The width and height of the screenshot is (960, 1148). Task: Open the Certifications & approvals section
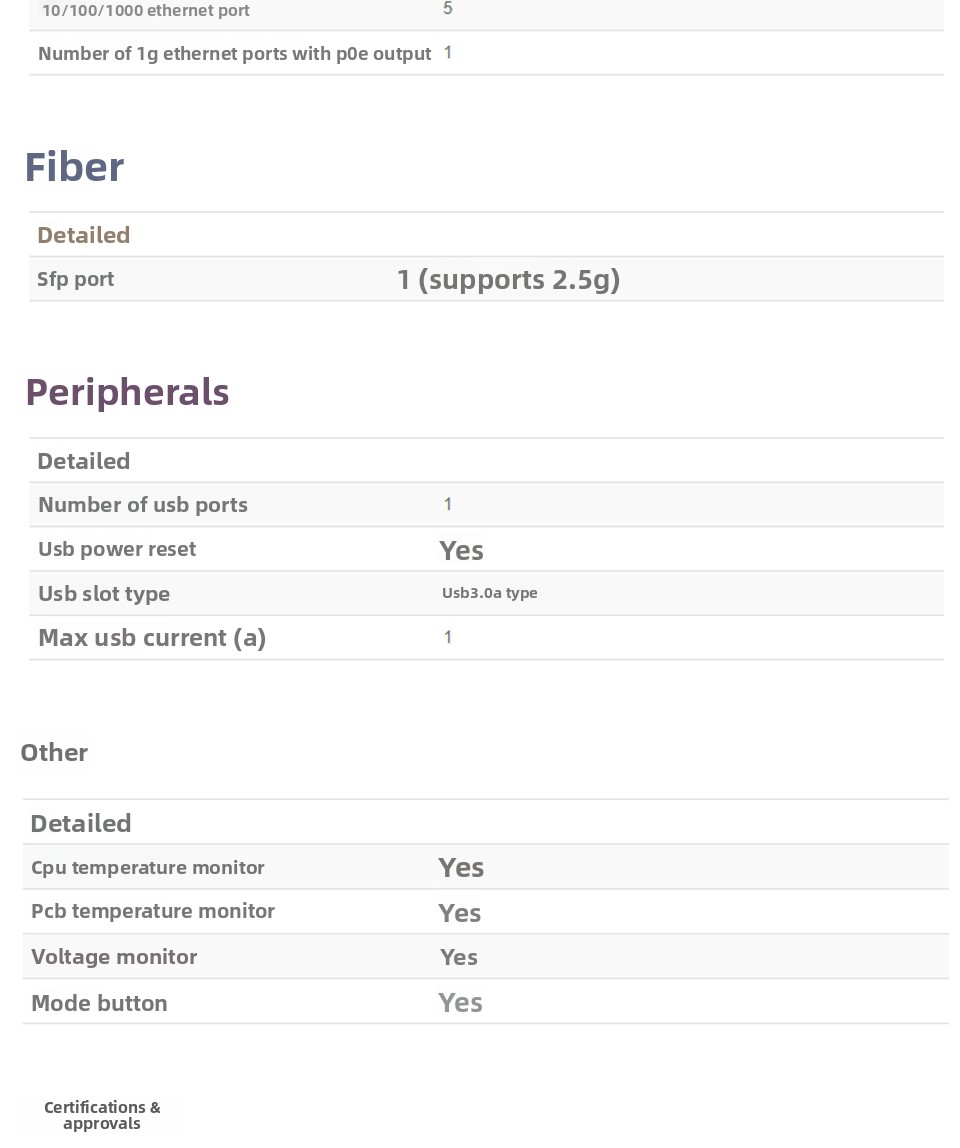pyautogui.click(x=102, y=1115)
